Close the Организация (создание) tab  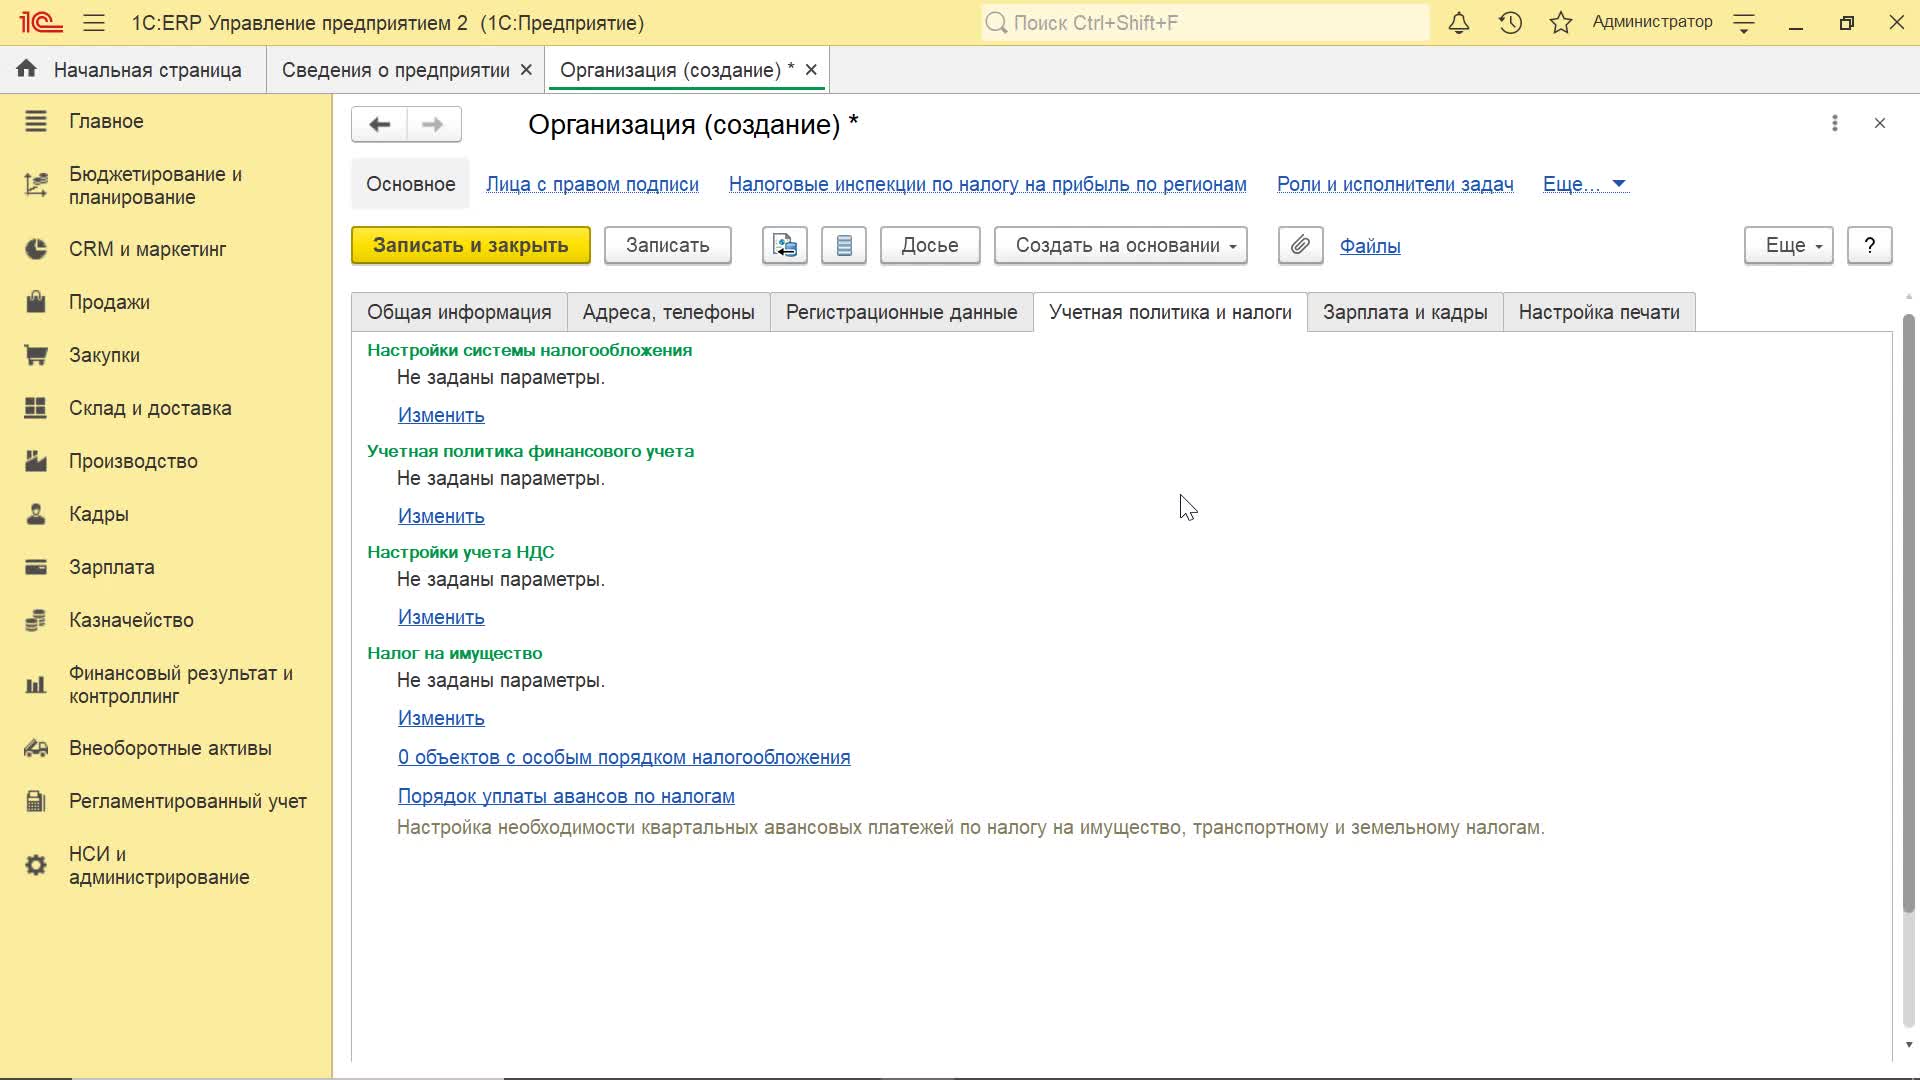tap(811, 70)
